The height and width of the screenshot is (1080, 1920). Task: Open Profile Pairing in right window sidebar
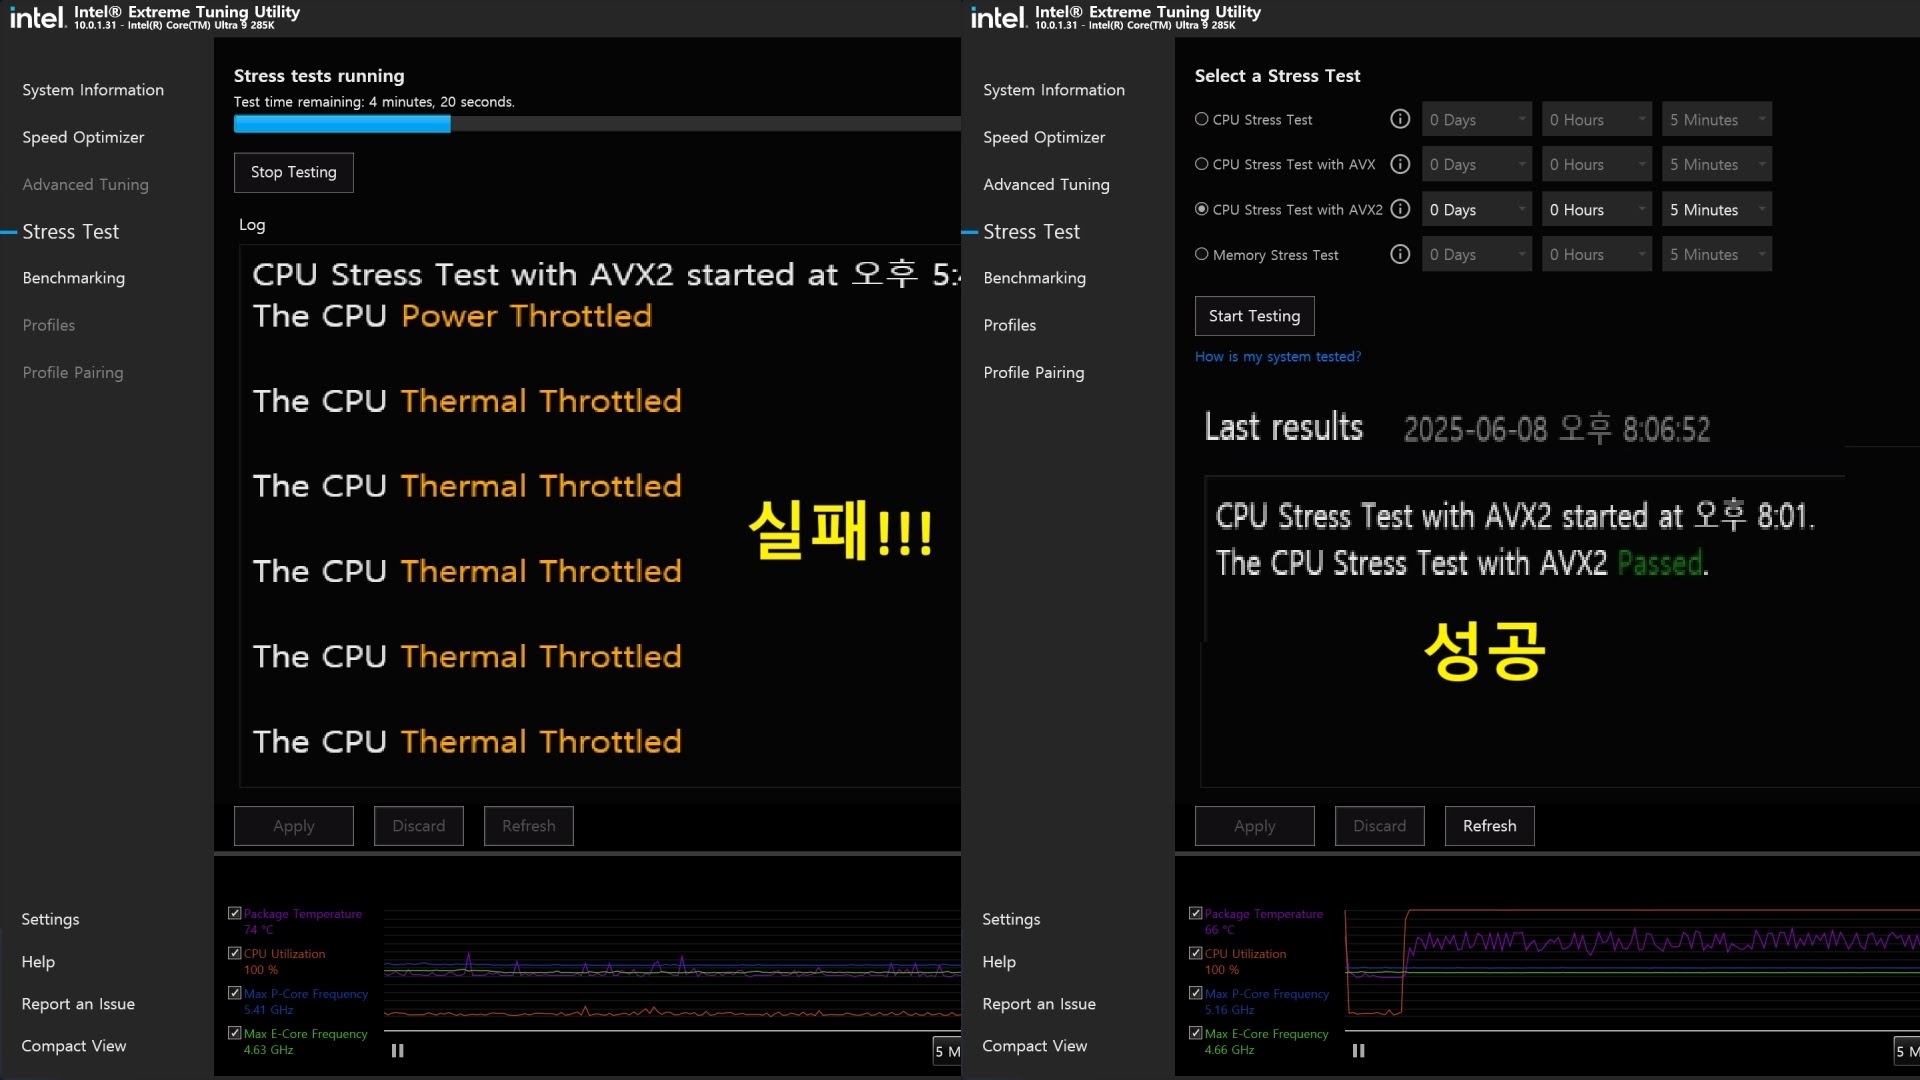(1033, 372)
